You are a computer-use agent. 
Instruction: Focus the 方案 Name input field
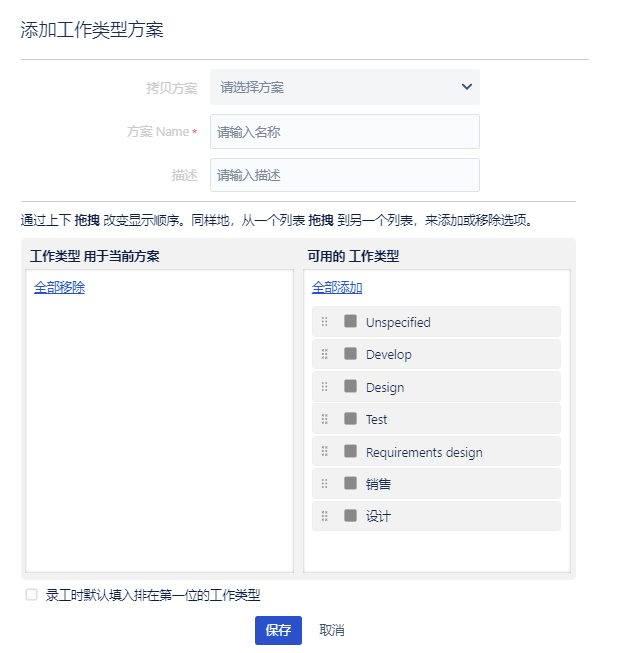(344, 131)
